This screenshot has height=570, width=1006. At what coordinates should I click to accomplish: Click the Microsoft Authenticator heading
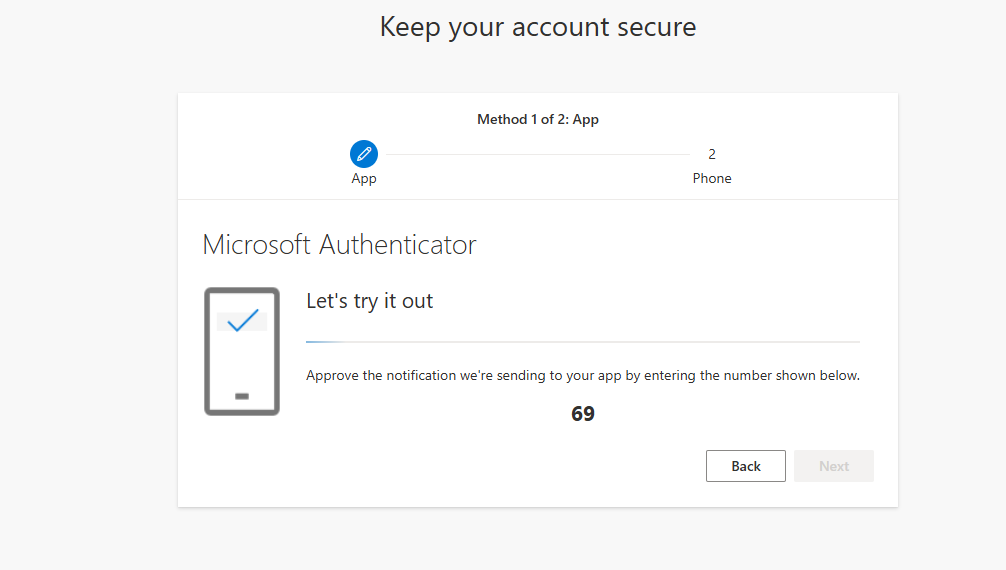[339, 244]
